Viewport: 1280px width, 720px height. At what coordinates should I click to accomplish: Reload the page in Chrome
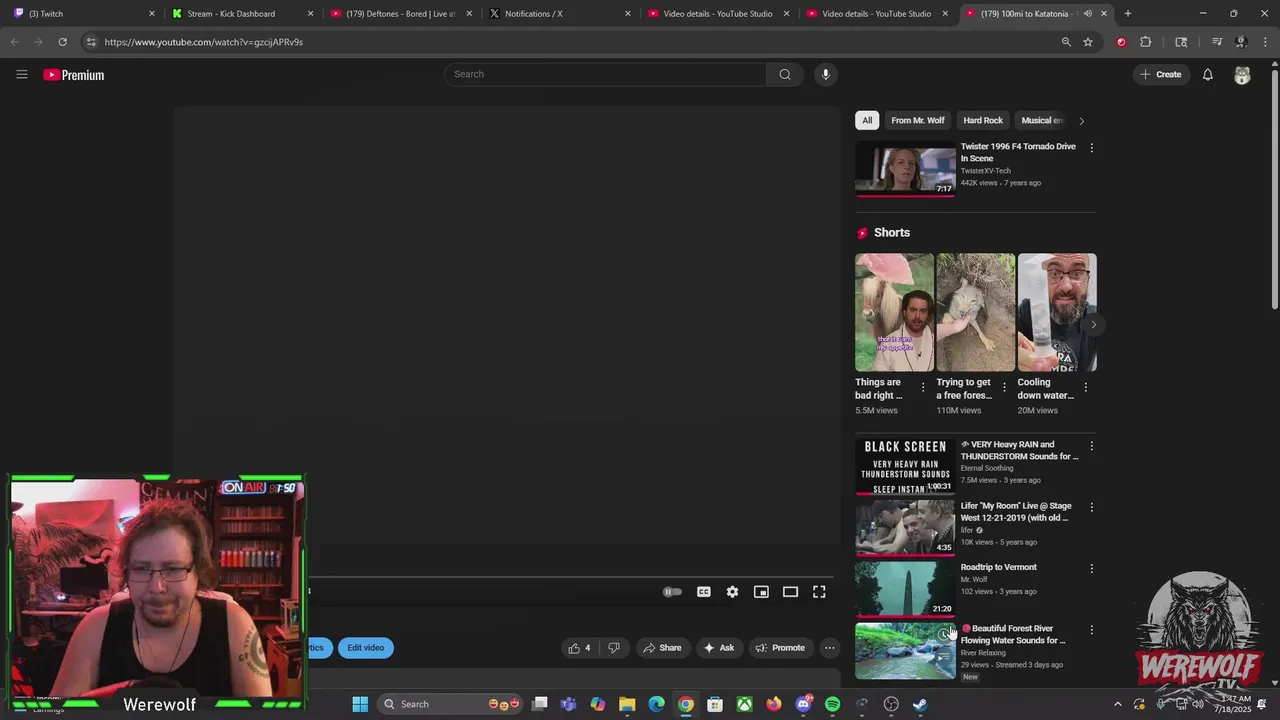pos(62,42)
